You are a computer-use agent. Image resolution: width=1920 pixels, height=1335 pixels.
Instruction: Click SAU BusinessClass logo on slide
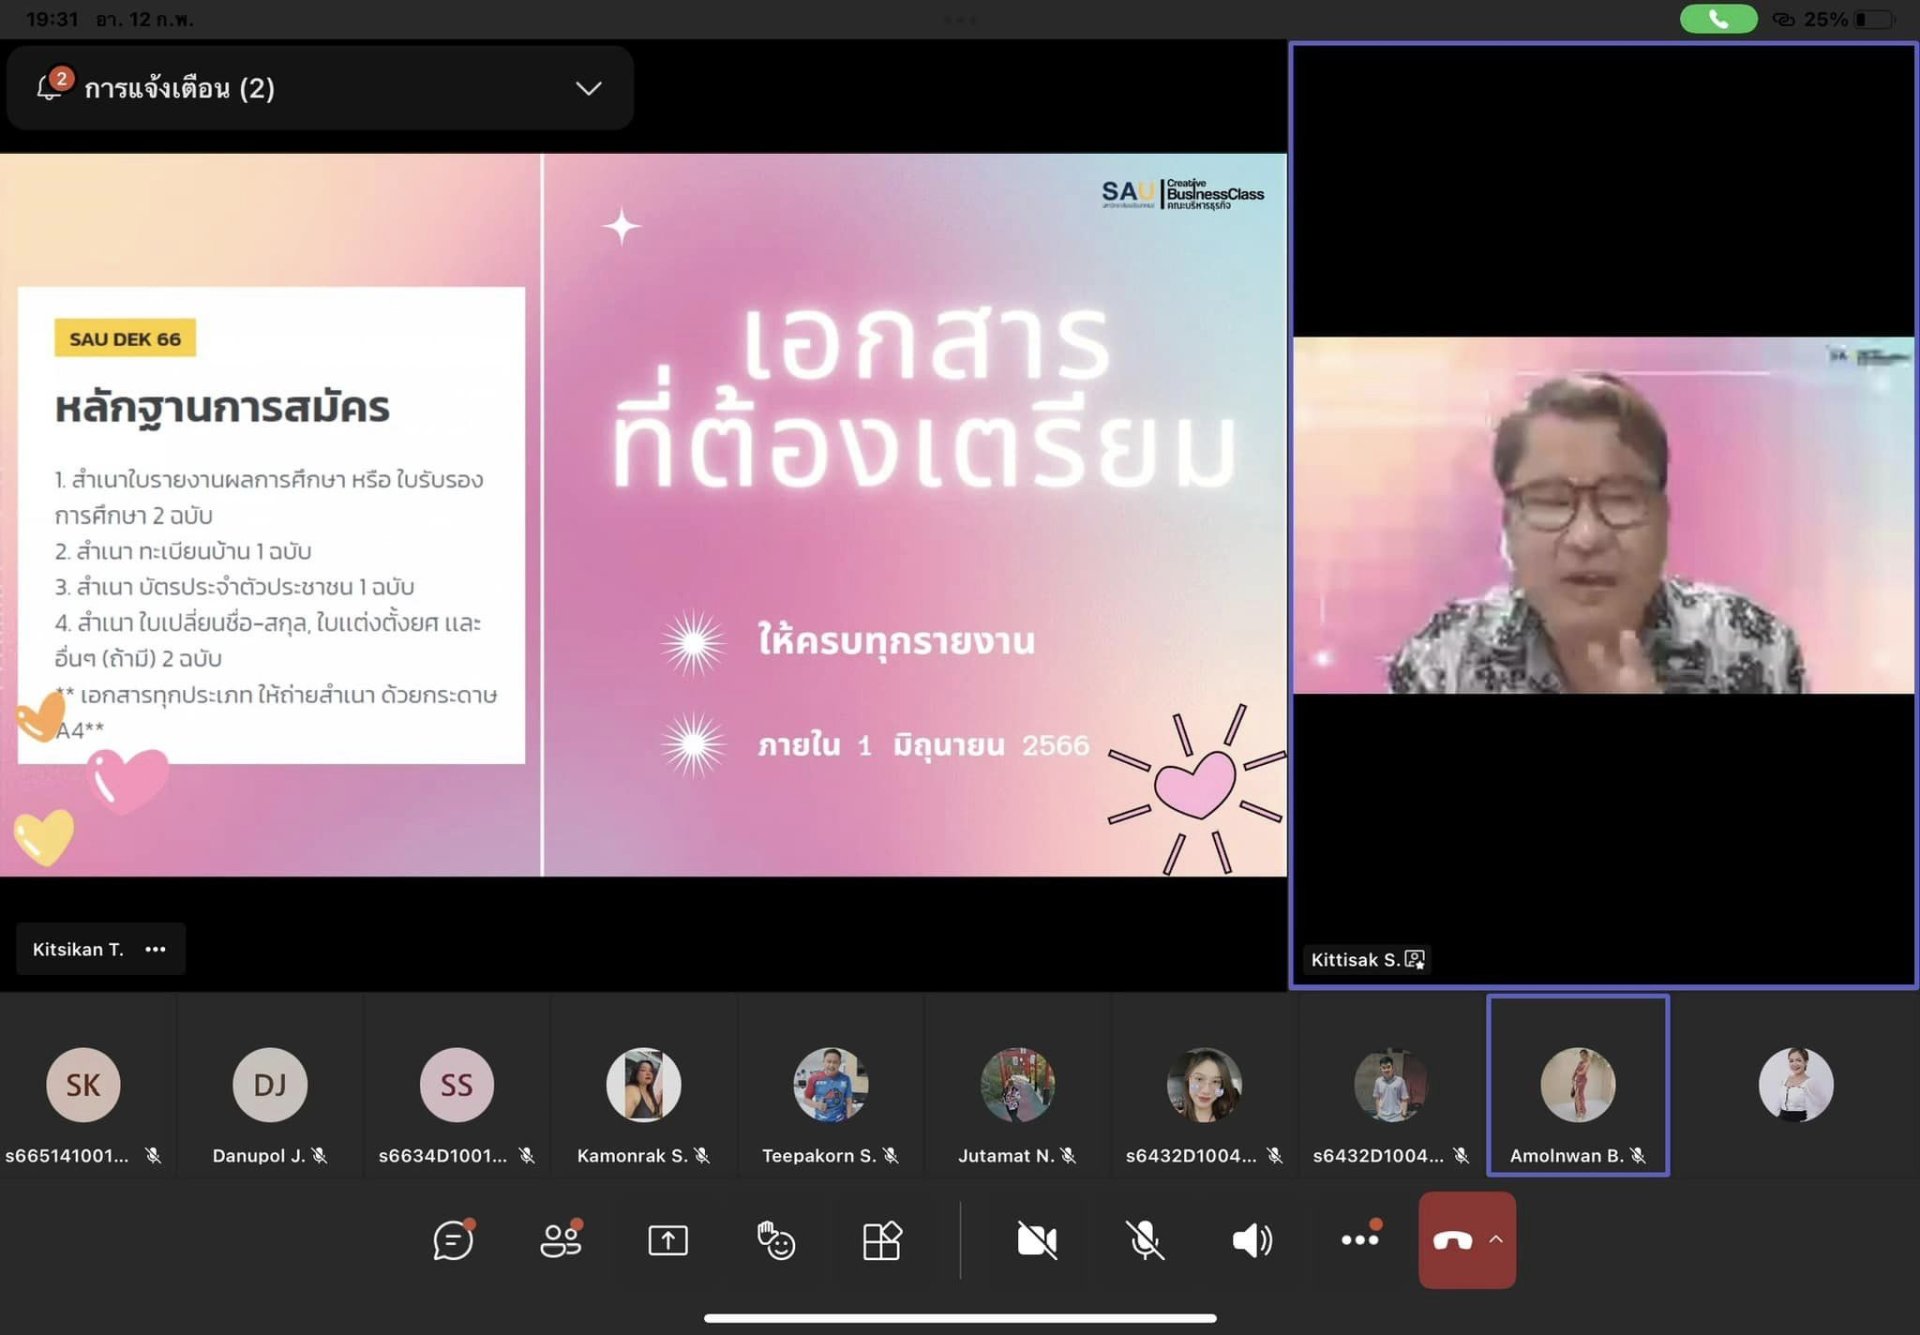(x=1183, y=193)
